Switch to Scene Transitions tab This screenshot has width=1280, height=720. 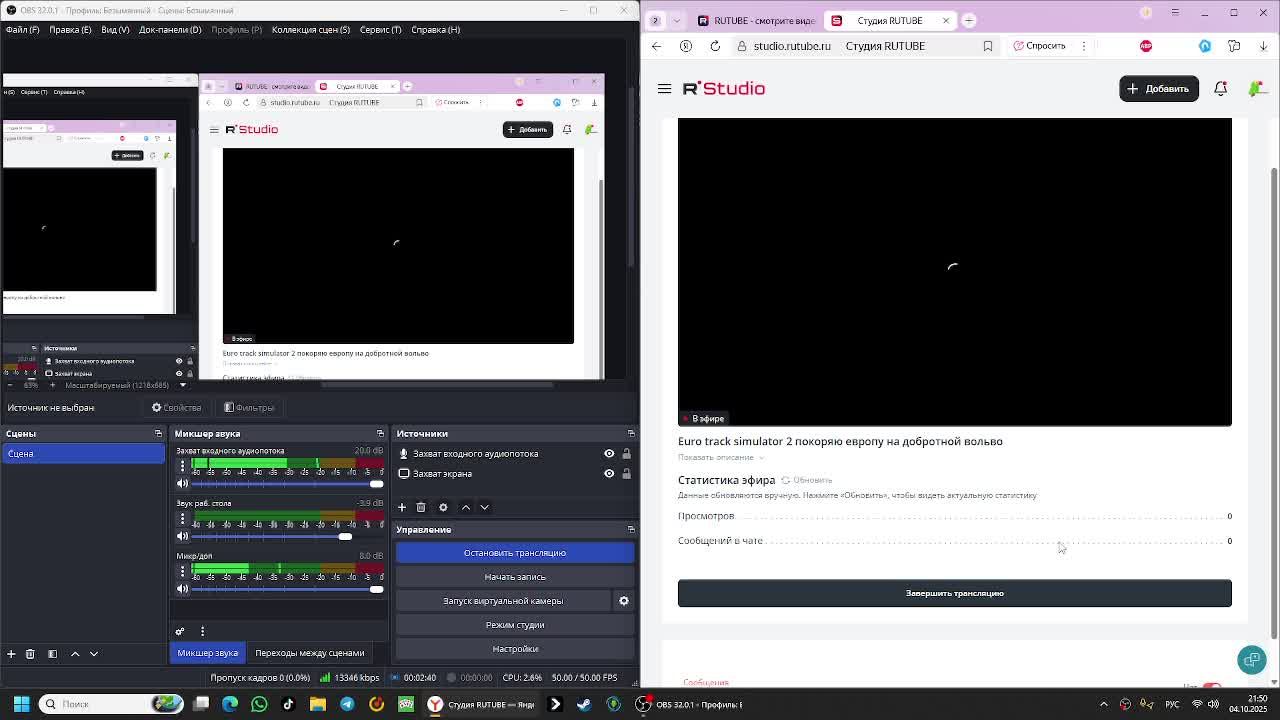point(310,653)
